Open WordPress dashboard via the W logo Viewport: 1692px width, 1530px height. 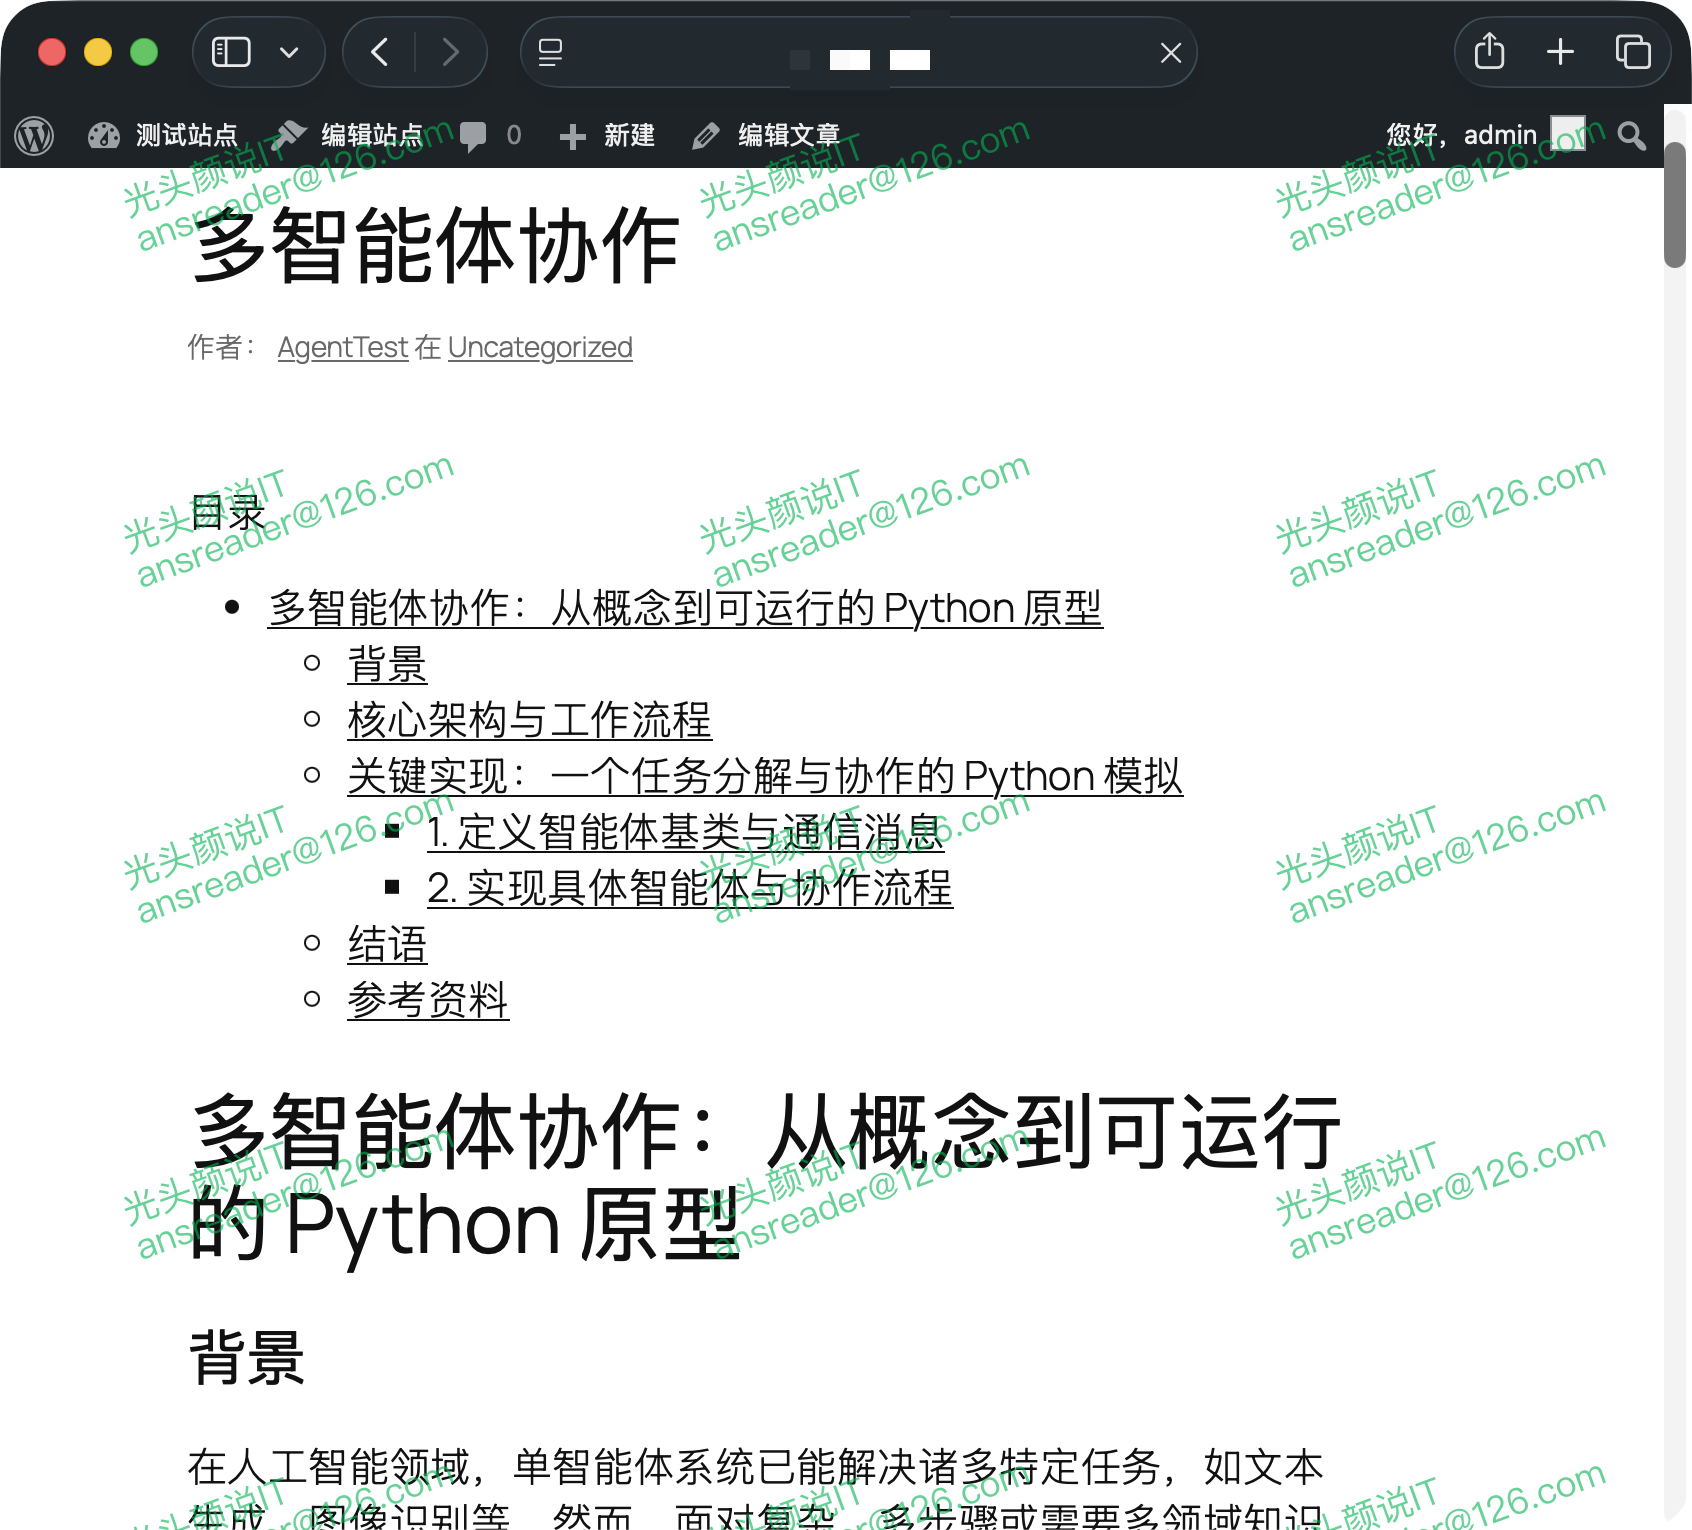34,134
